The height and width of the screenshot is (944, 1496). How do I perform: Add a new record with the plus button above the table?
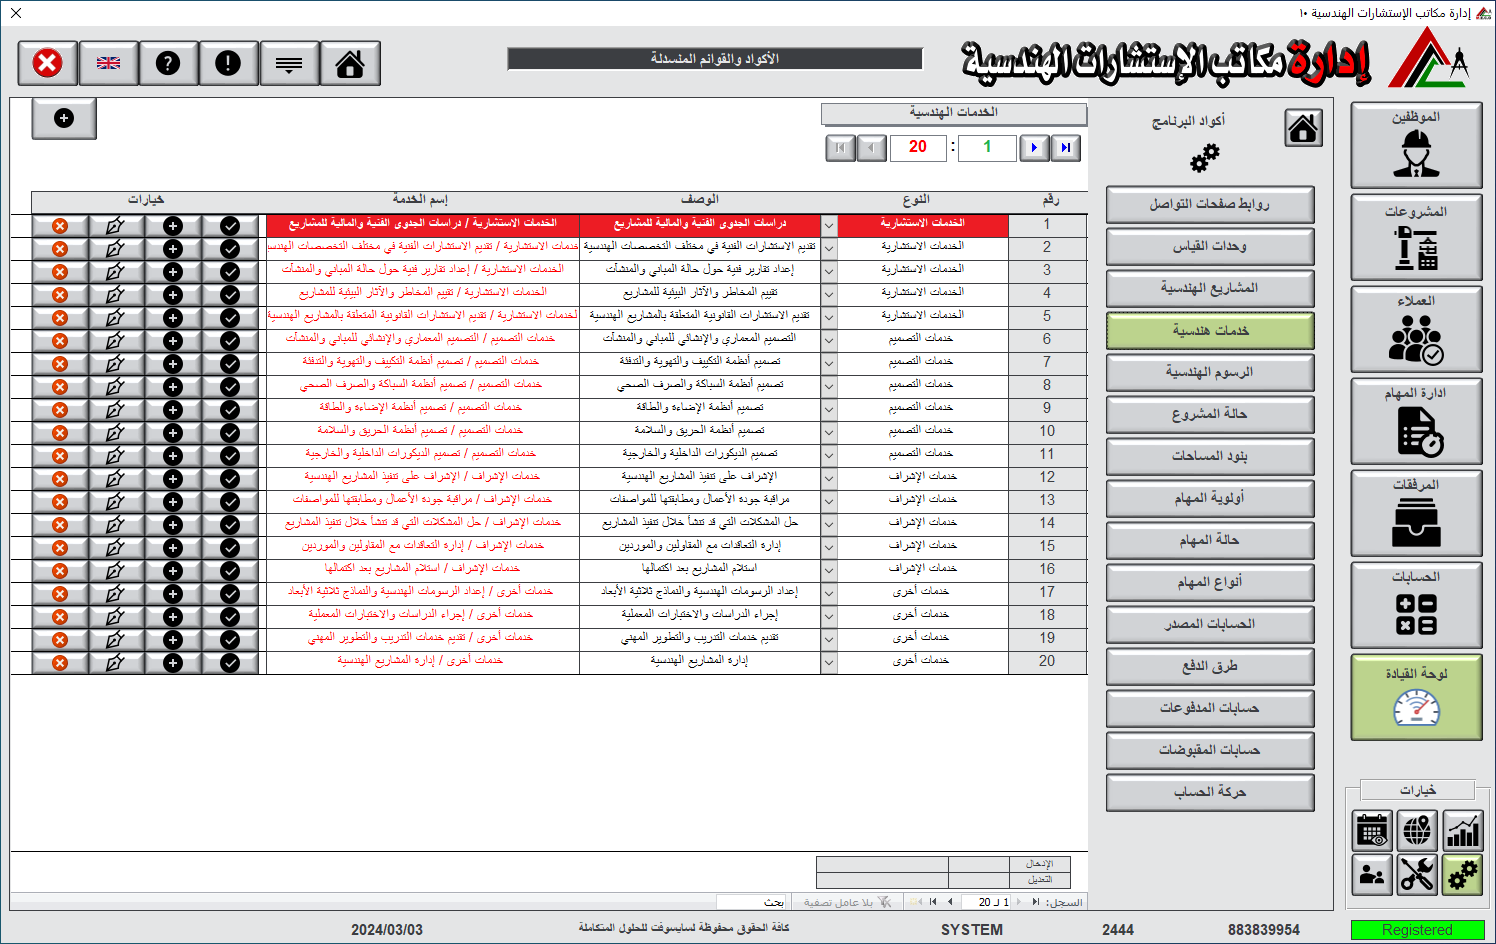click(64, 118)
